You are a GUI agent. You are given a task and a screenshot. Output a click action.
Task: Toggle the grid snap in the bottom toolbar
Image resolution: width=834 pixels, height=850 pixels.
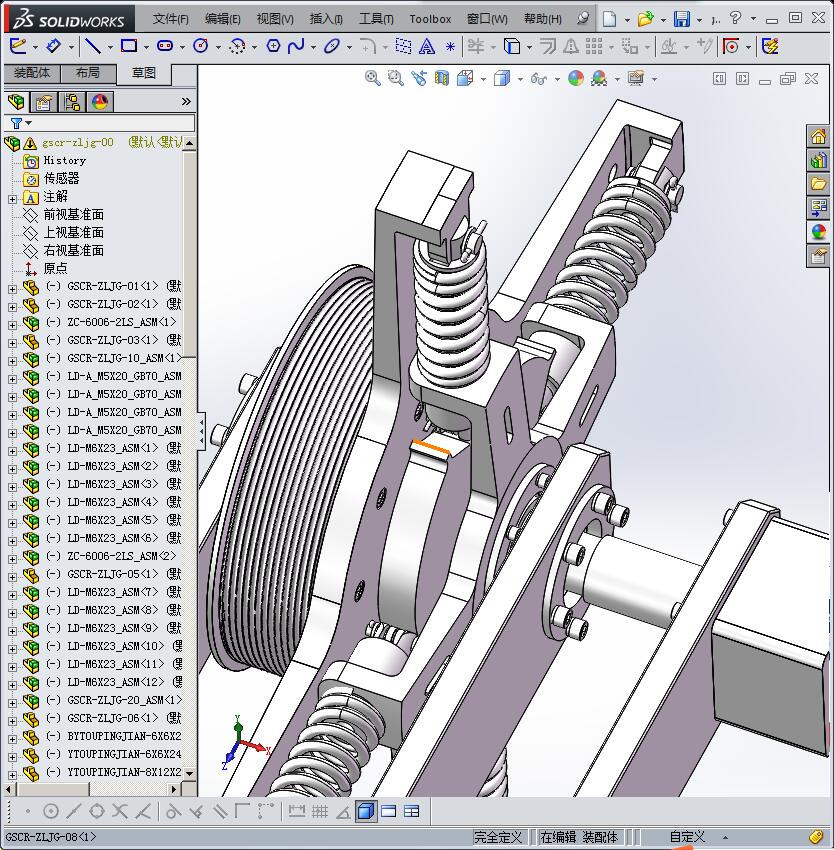319,812
